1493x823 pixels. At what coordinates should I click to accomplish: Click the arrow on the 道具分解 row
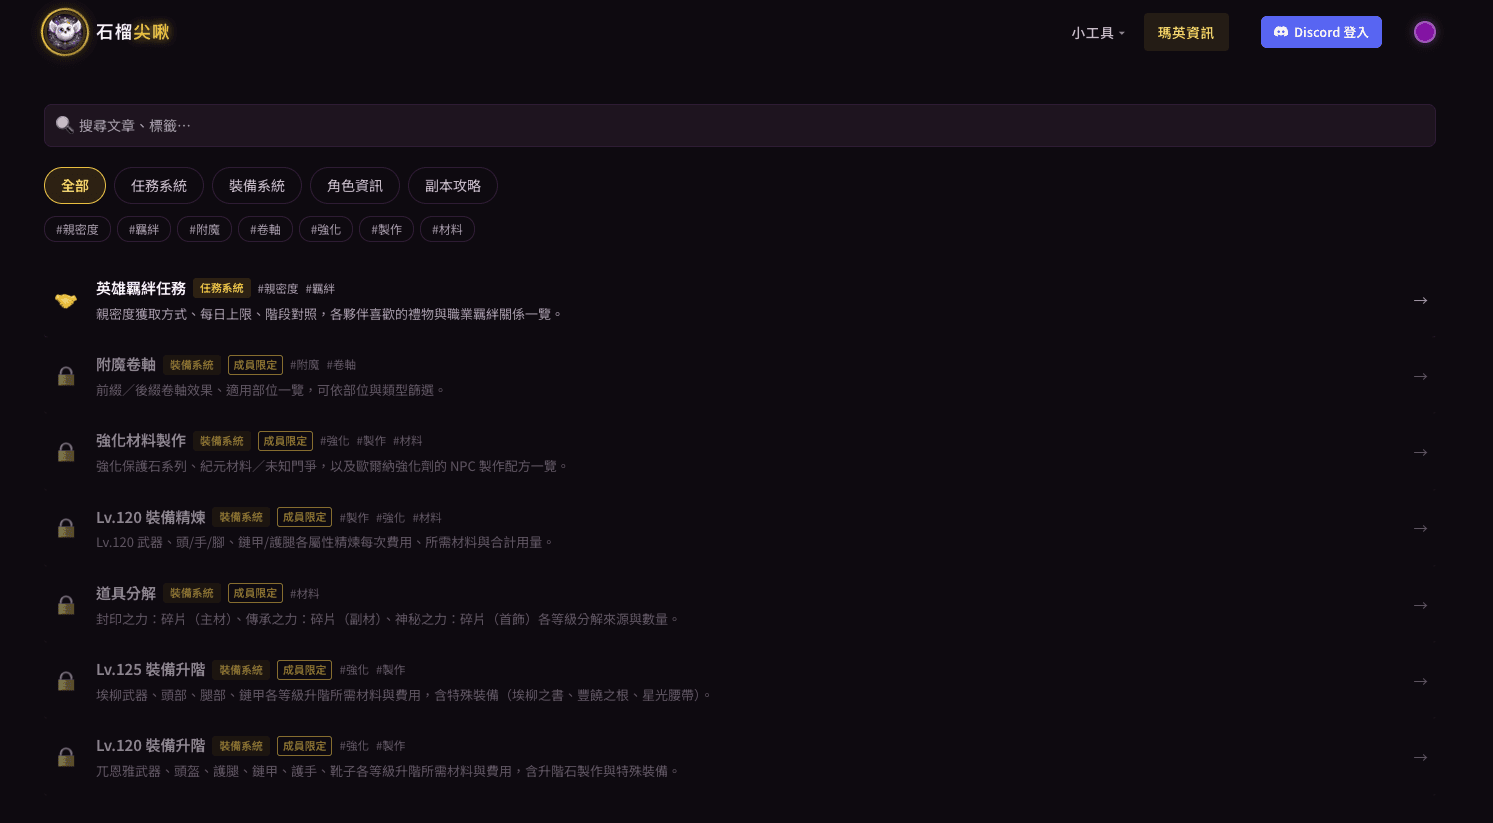1420,605
